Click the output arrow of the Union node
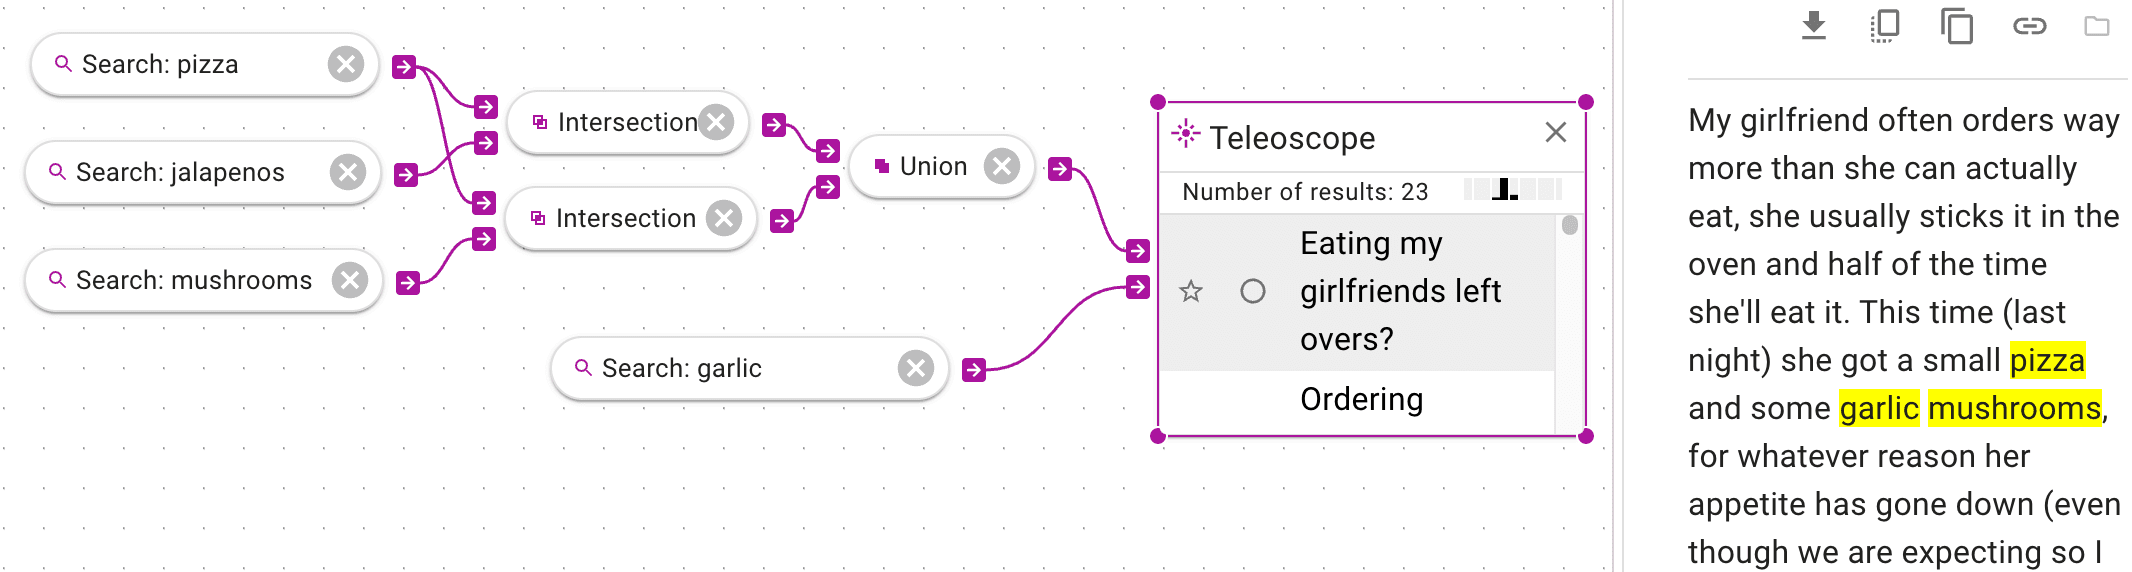The width and height of the screenshot is (2132, 572). [1060, 169]
